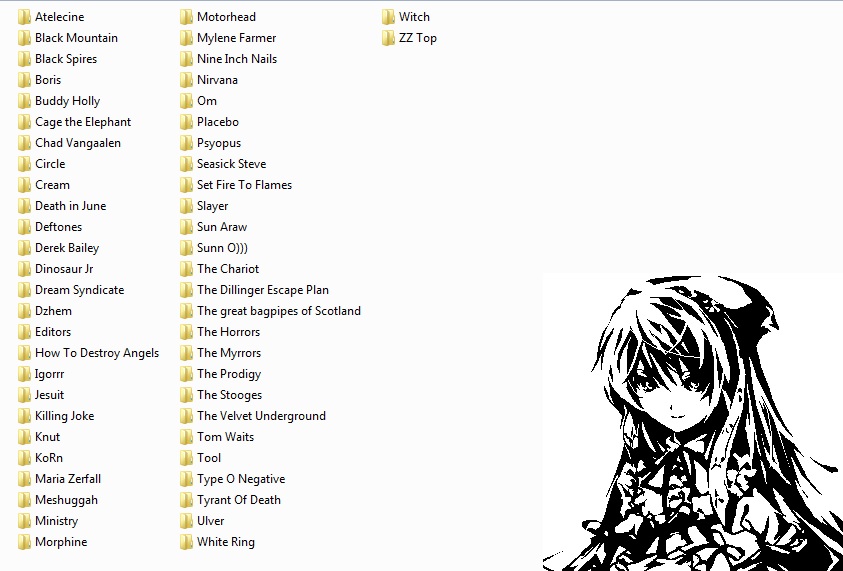Select the Chad Vangaalen folder name
The height and width of the screenshot is (571, 843).
coord(78,143)
